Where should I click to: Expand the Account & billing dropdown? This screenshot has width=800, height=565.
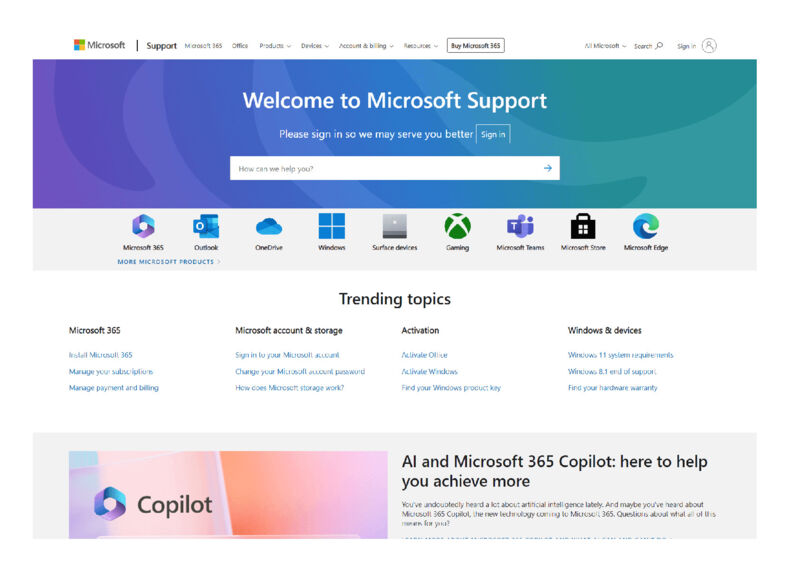click(x=366, y=45)
